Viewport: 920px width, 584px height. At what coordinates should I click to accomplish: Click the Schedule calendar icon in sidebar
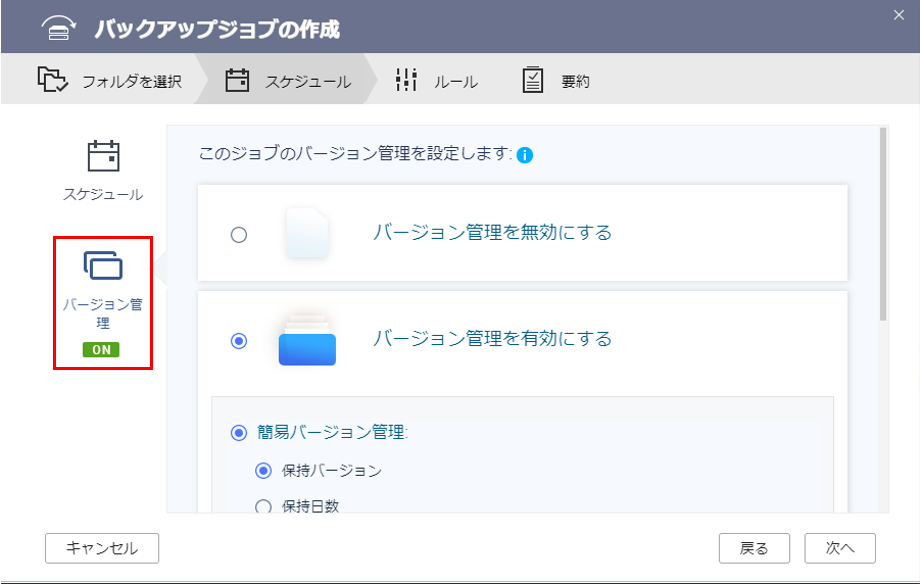103,156
